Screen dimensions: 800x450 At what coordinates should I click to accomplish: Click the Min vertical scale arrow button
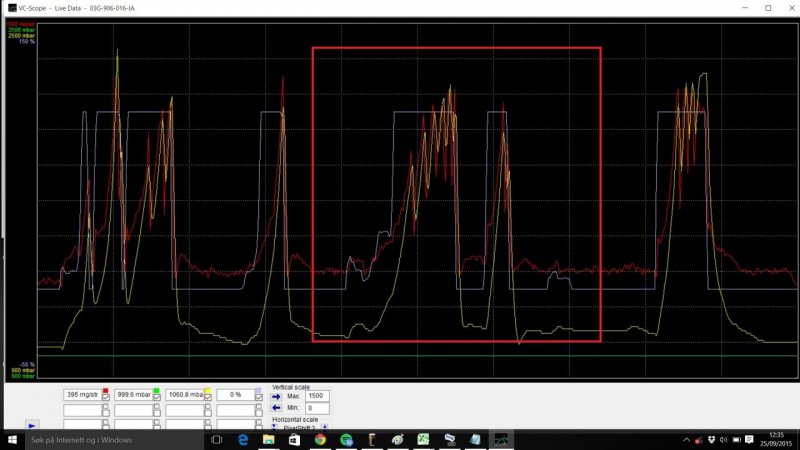278,408
